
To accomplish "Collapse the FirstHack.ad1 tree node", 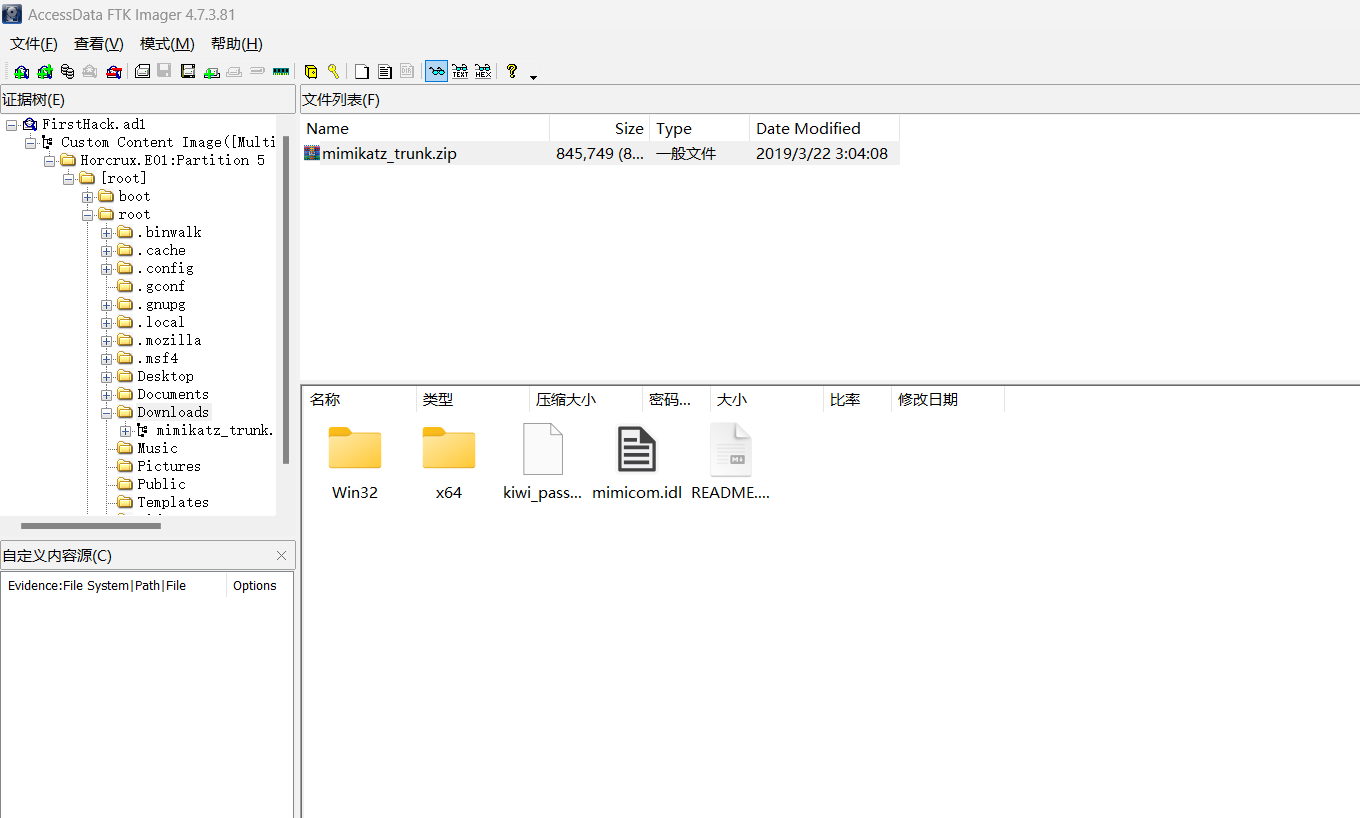I will point(11,125).
